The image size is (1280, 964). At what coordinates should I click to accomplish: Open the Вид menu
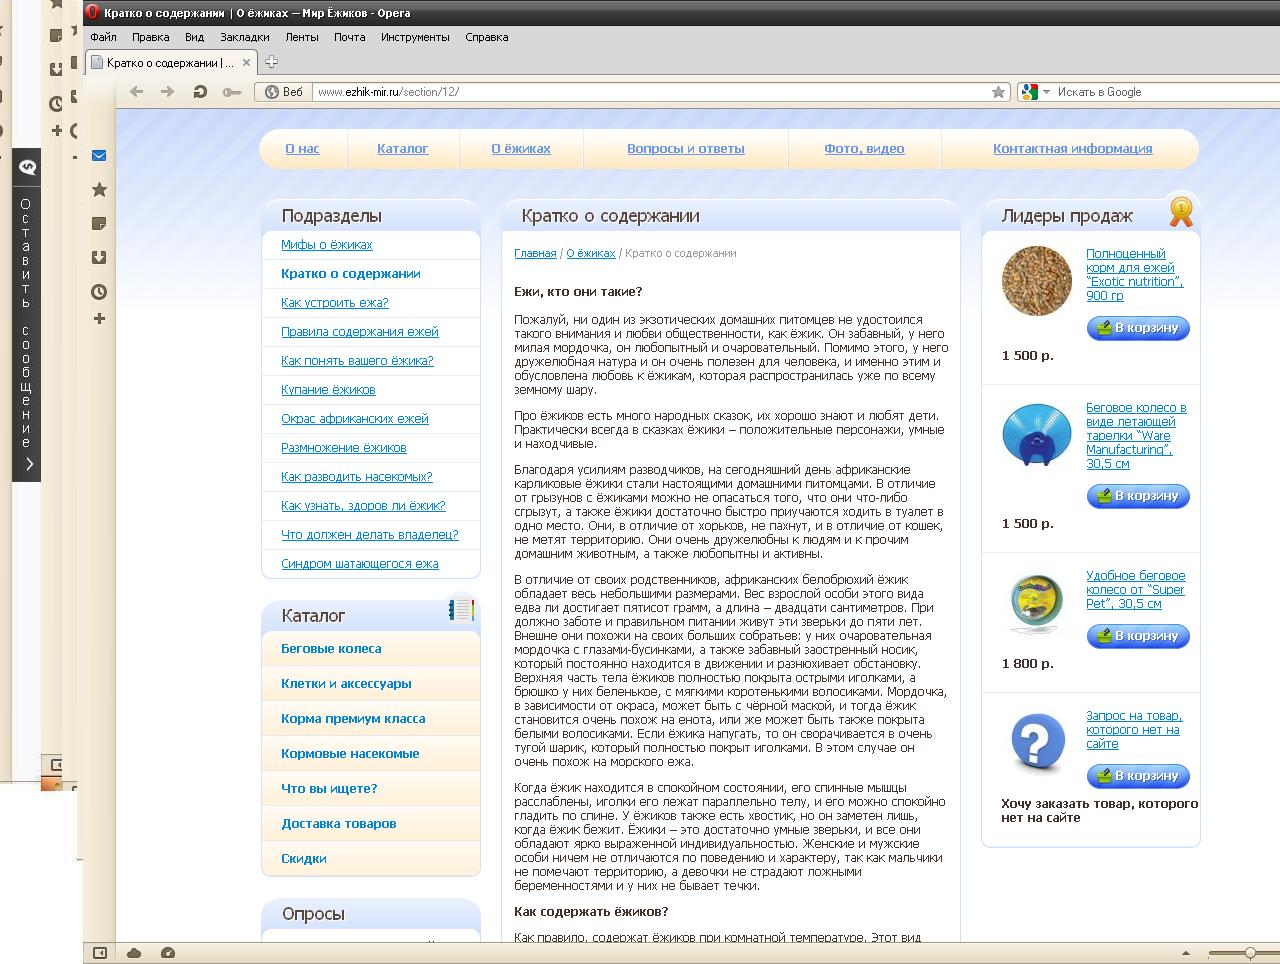point(194,37)
